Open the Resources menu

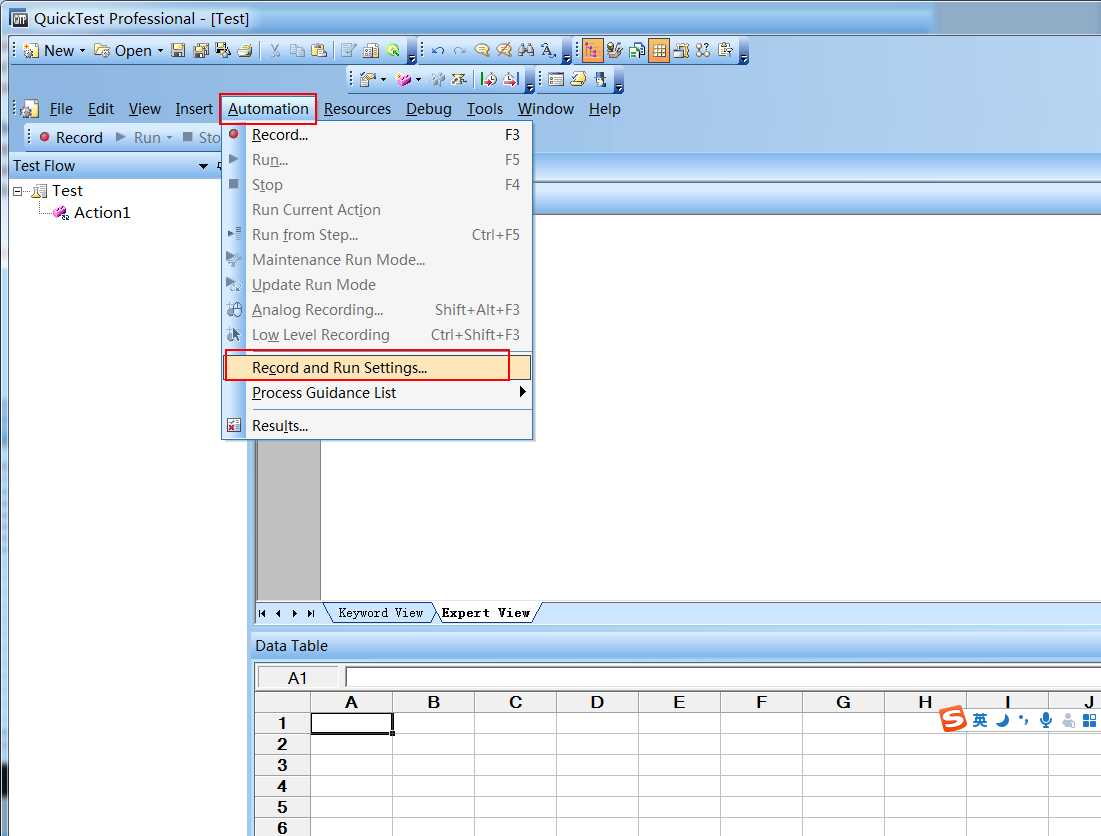[x=357, y=109]
